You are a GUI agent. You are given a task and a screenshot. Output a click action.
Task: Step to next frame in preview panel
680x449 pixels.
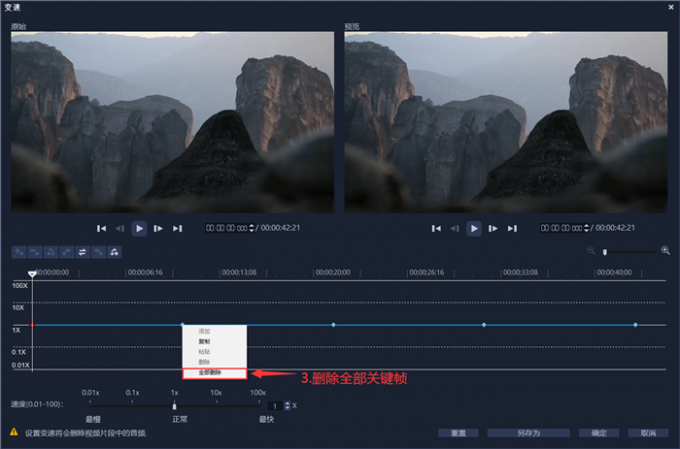point(492,228)
